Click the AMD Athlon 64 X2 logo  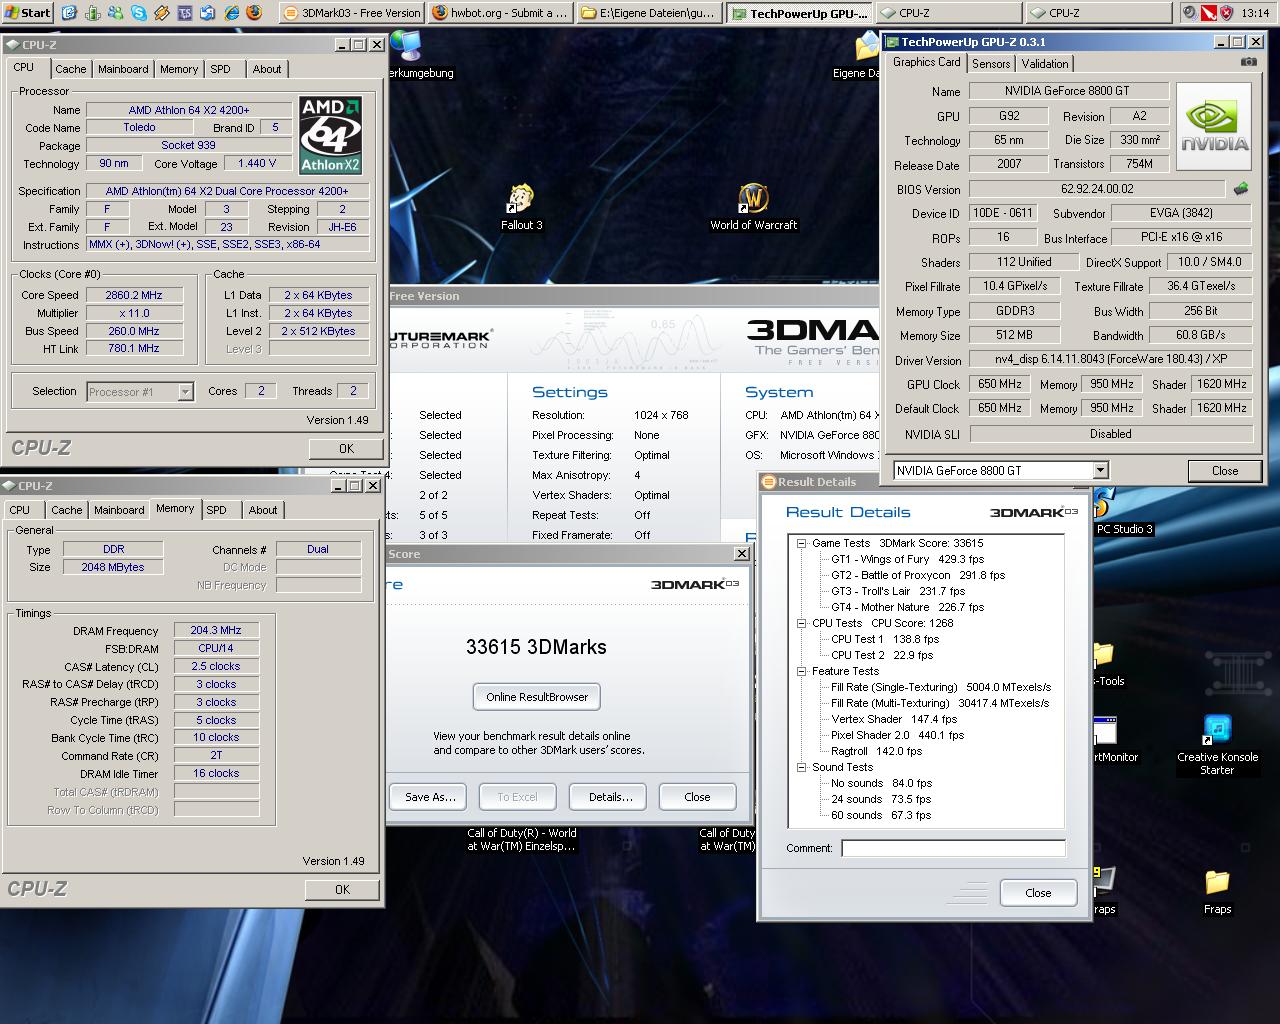(x=331, y=135)
